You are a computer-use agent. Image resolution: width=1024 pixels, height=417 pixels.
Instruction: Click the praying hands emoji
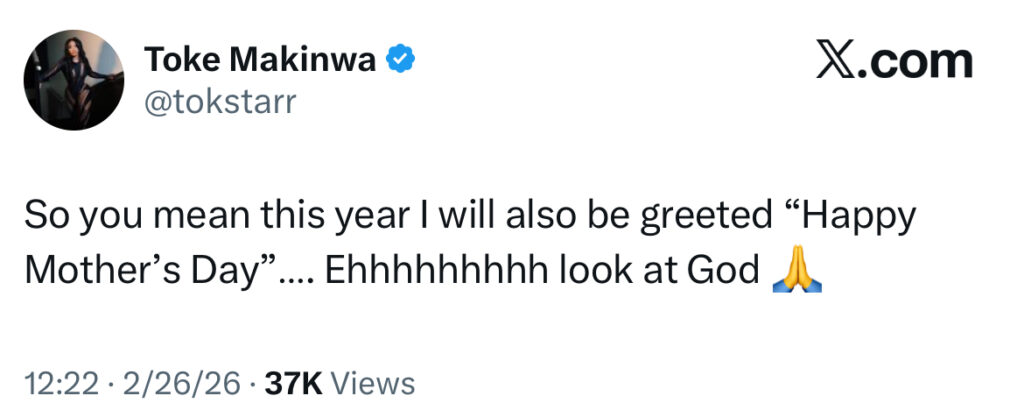797,272
